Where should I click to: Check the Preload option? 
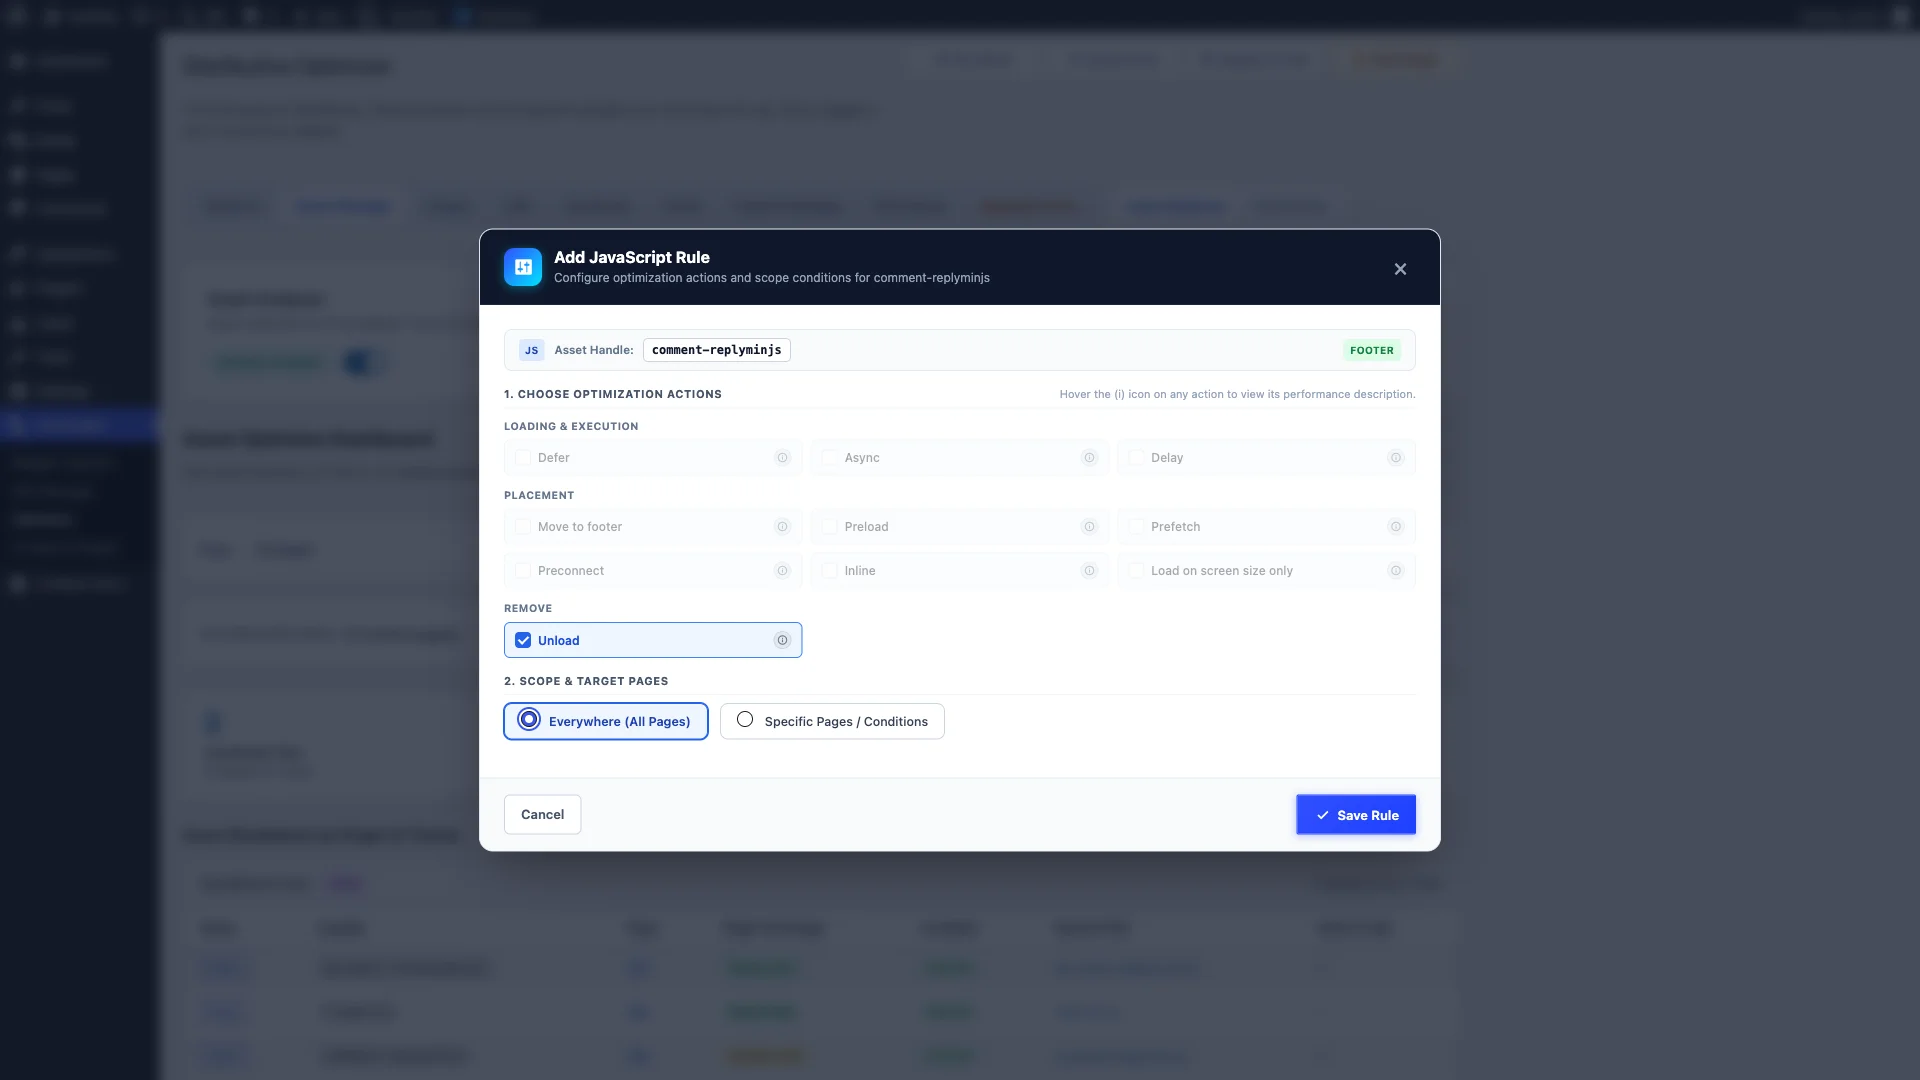point(829,527)
